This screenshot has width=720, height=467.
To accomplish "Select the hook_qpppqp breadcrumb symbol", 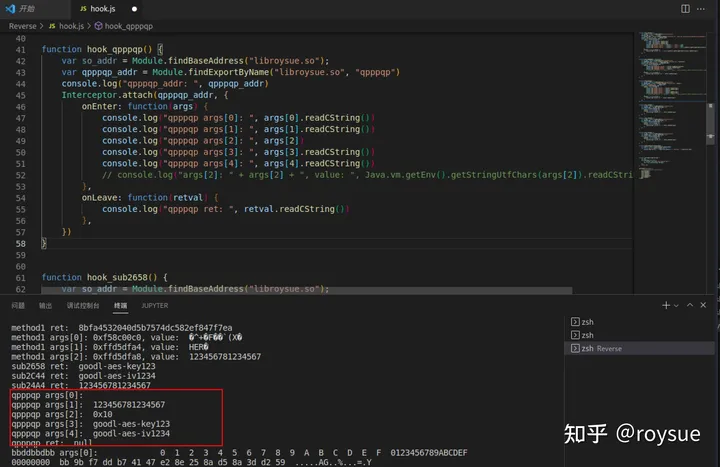I will pyautogui.click(x=129, y=26).
